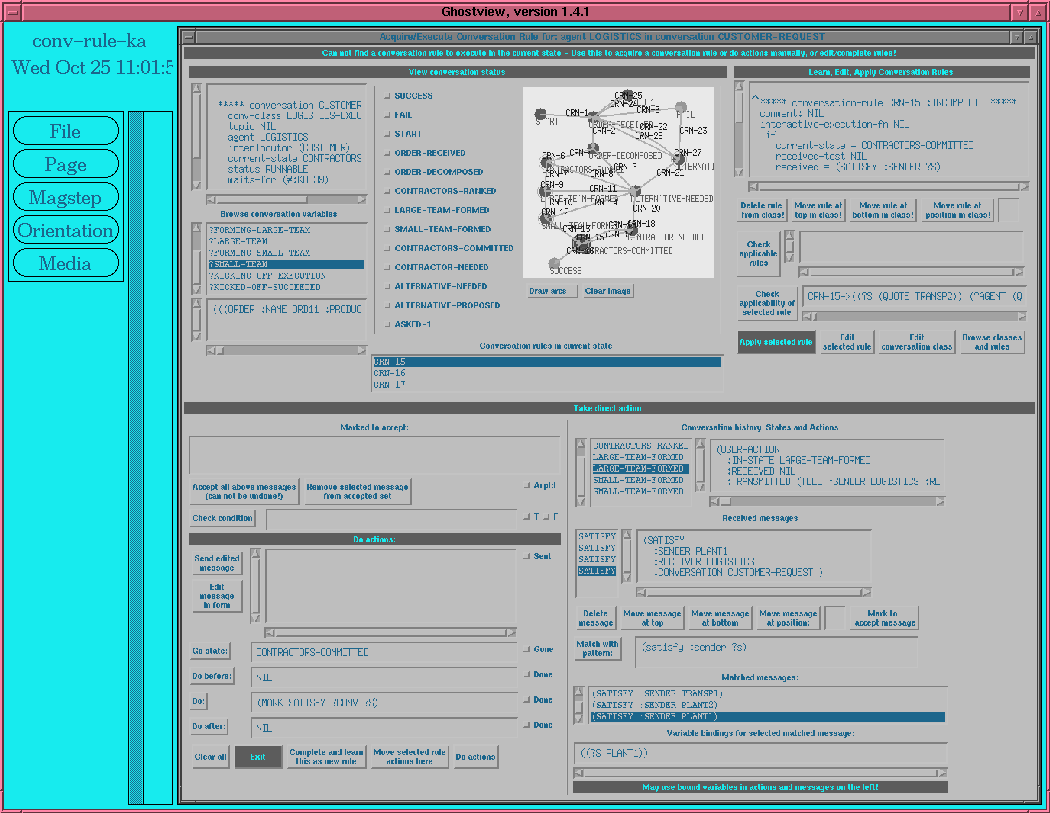Select CRN-17 in the conversation rules list
The height and width of the screenshot is (813, 1050).
[x=546, y=384]
